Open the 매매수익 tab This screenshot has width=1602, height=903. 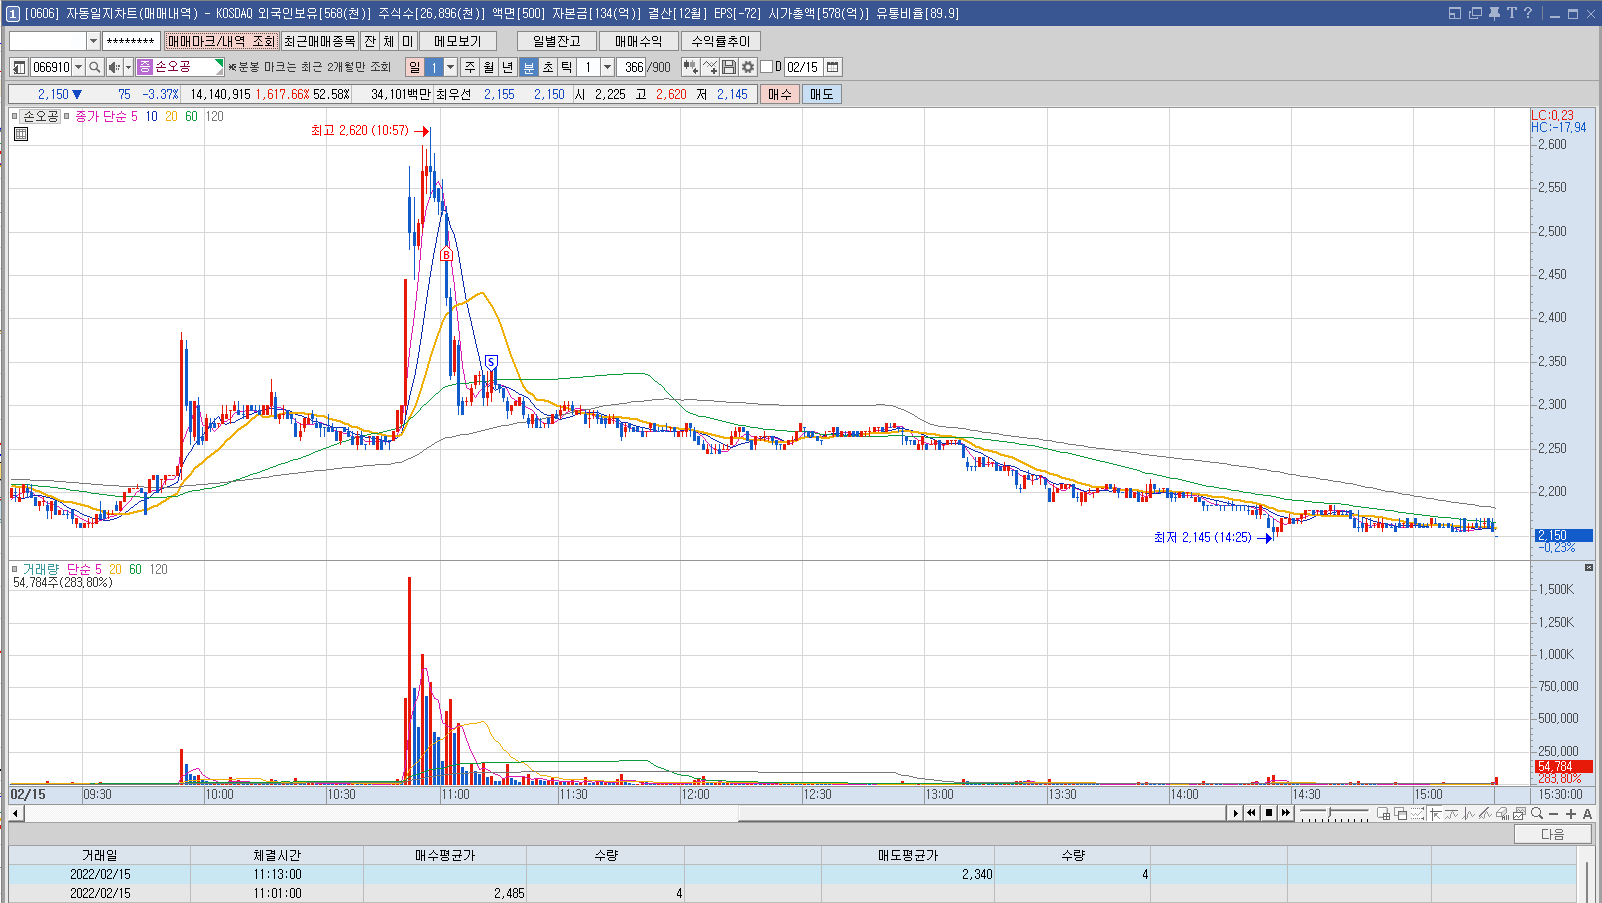[639, 41]
